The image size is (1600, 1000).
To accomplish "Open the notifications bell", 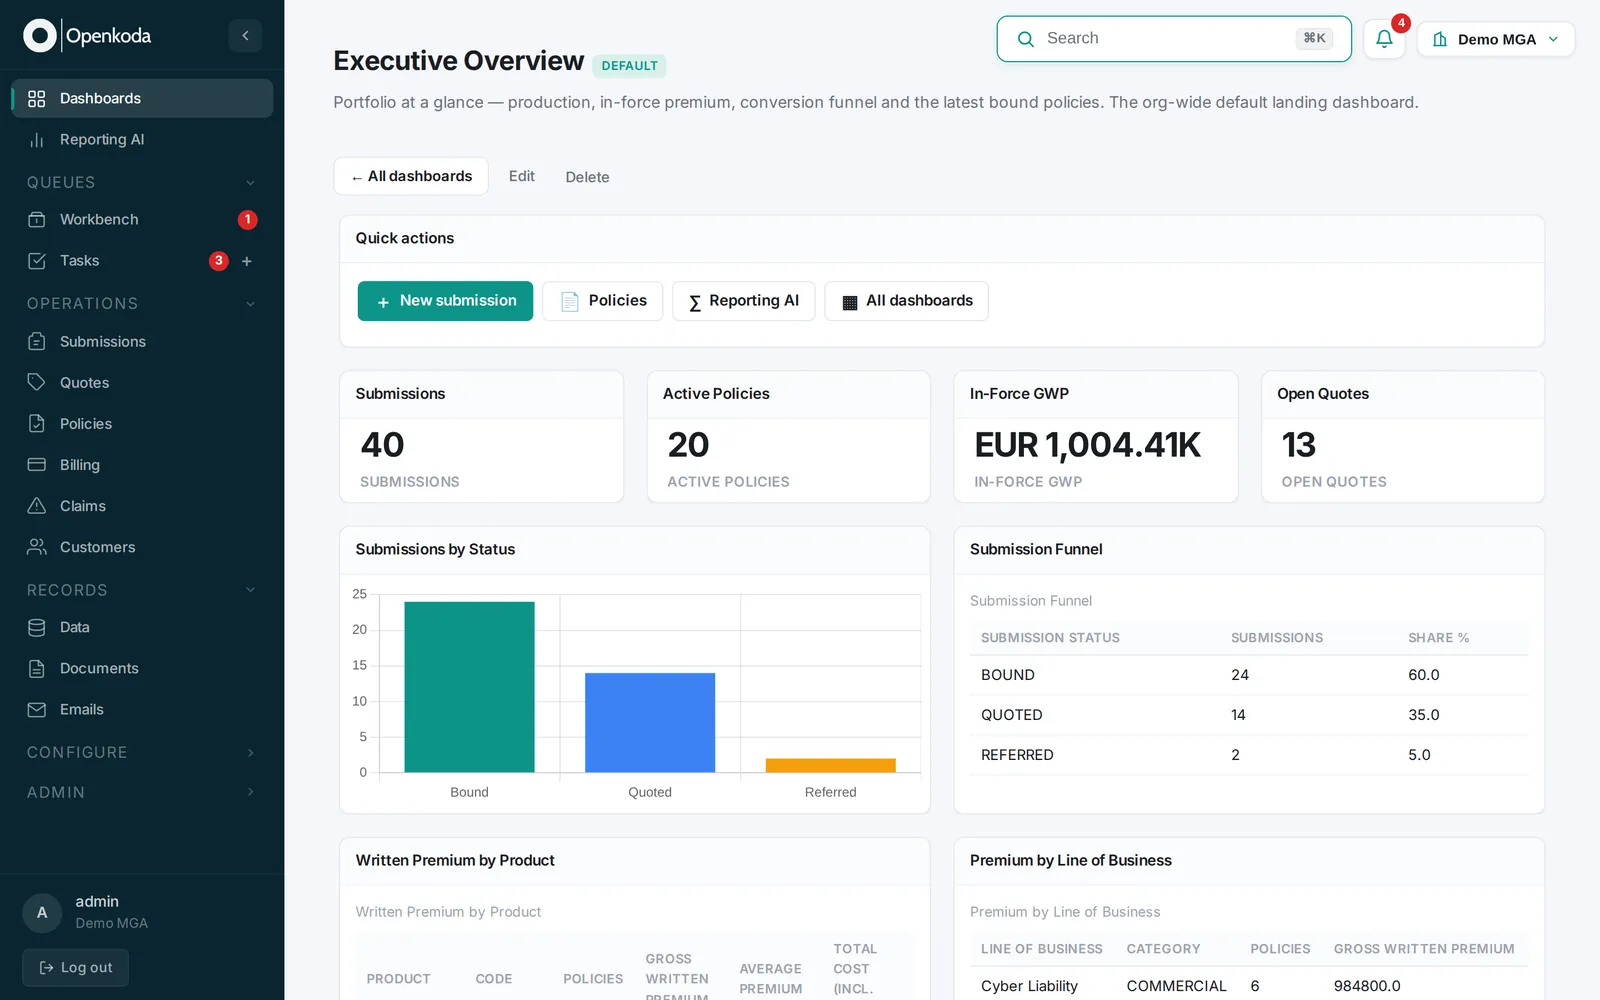I will [1384, 39].
